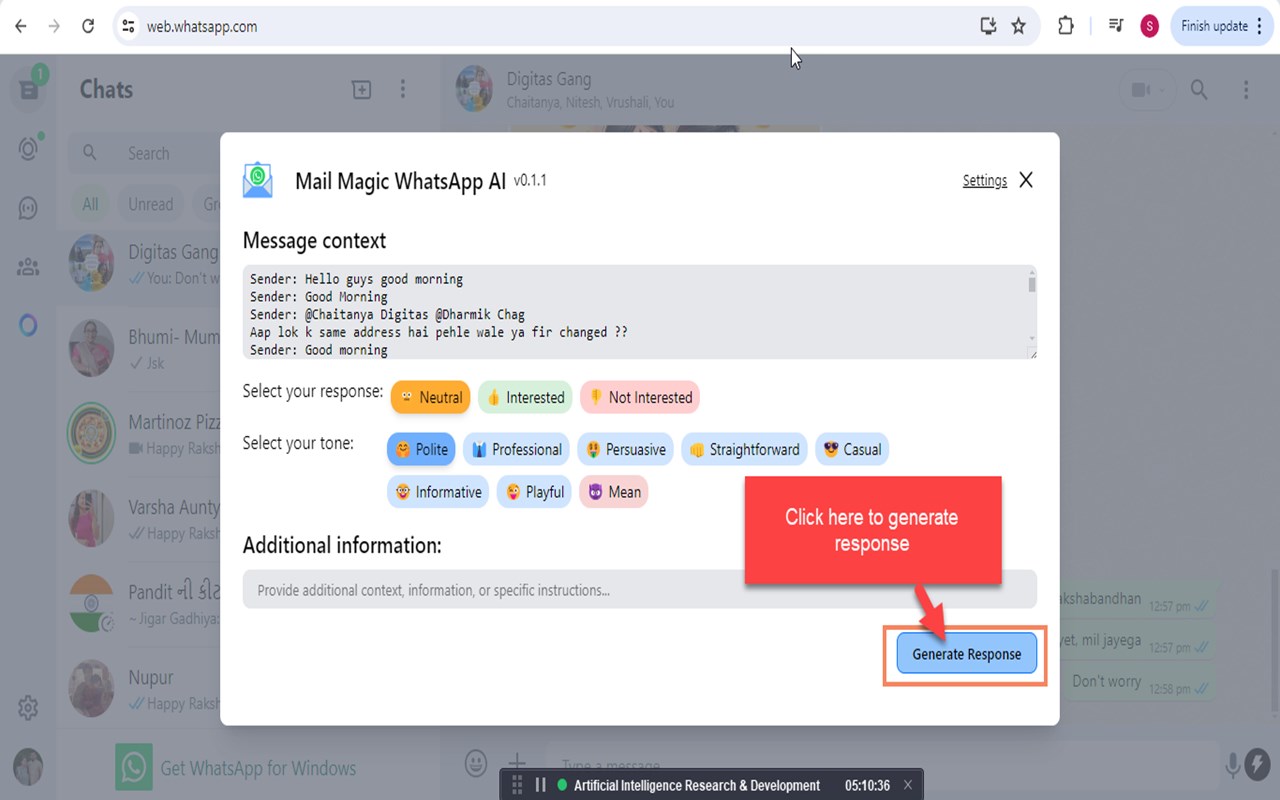
Task: Choose the Polite tone
Action: [x=421, y=449]
